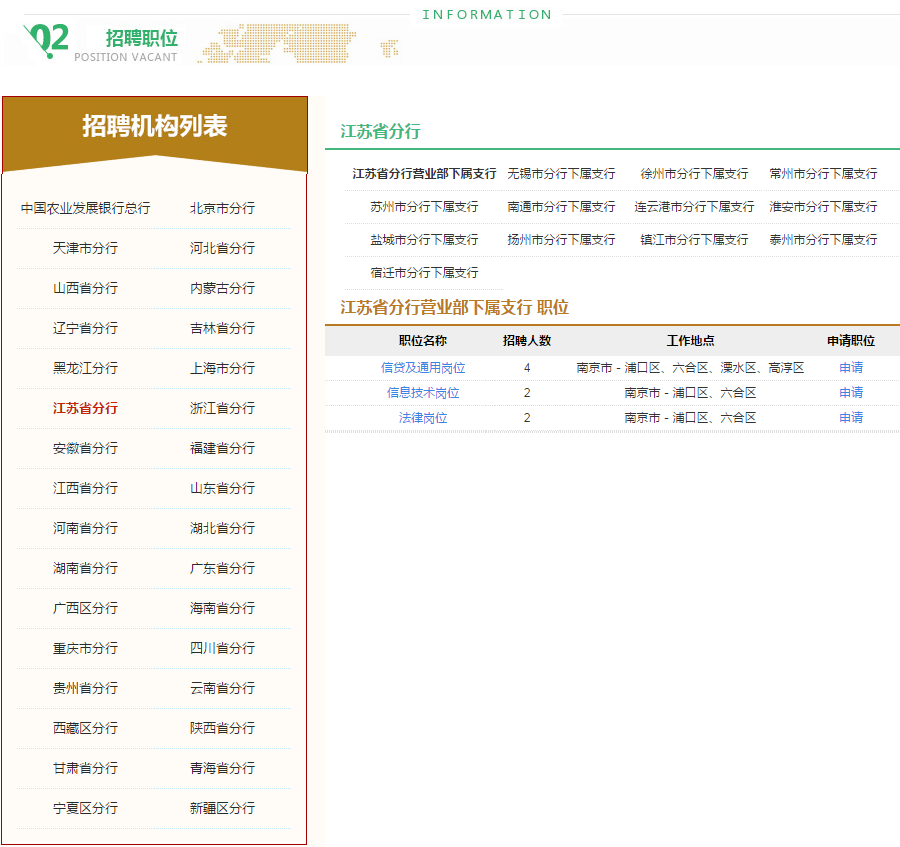Open 广东省分行 in the sidebar list
Image resolution: width=900 pixels, height=847 pixels.
pos(222,568)
